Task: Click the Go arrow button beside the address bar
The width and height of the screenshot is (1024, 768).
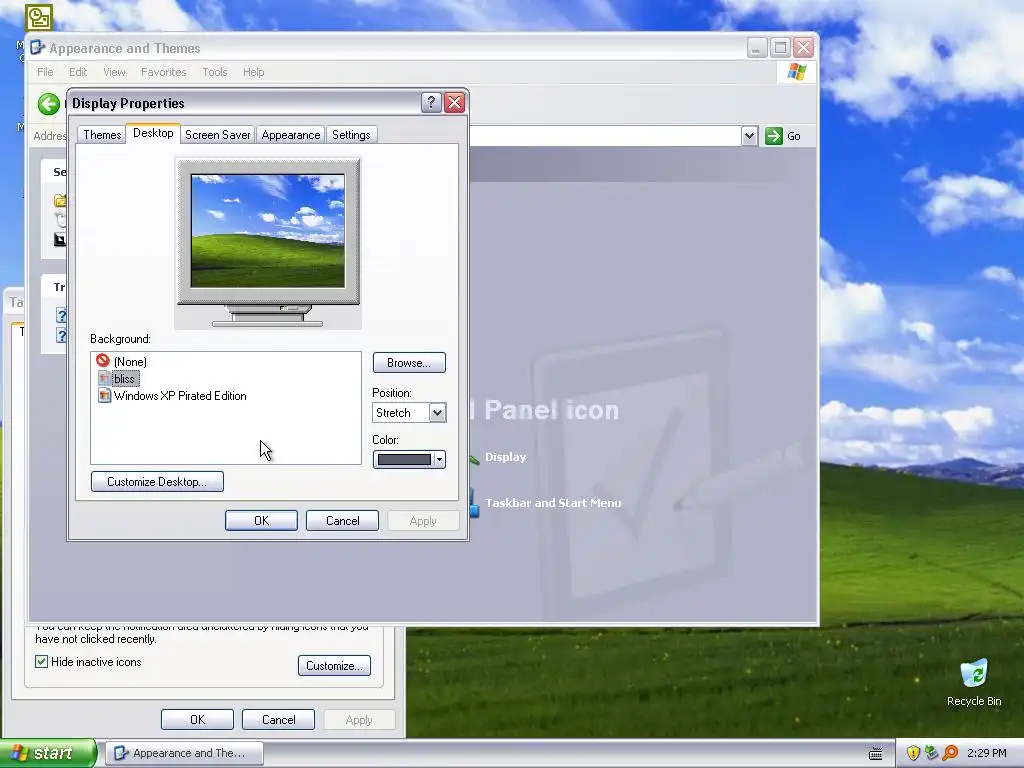Action: (774, 136)
